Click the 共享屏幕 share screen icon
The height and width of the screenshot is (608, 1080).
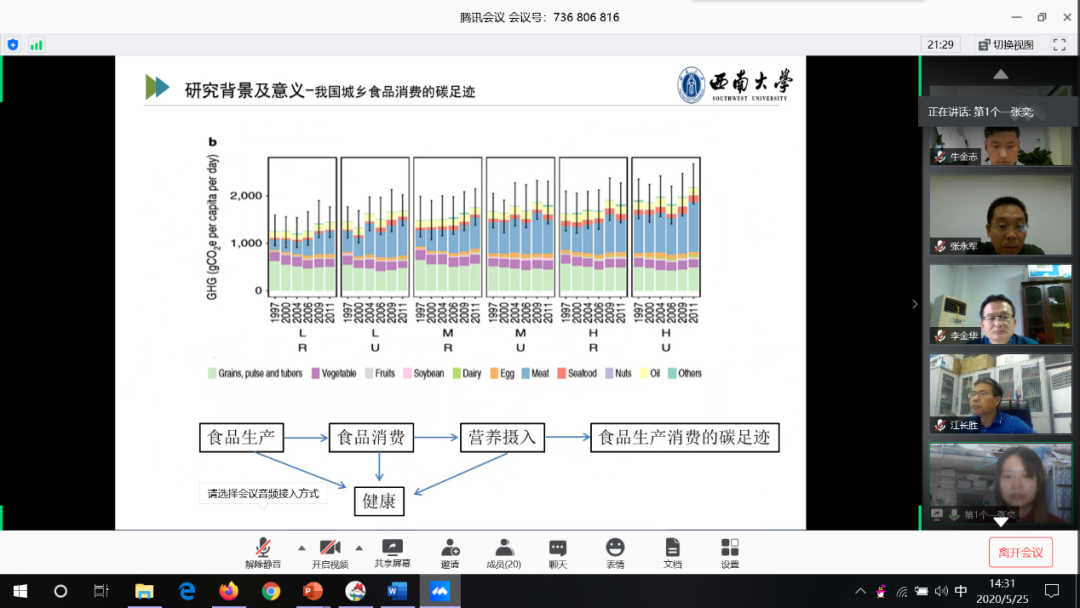click(393, 548)
